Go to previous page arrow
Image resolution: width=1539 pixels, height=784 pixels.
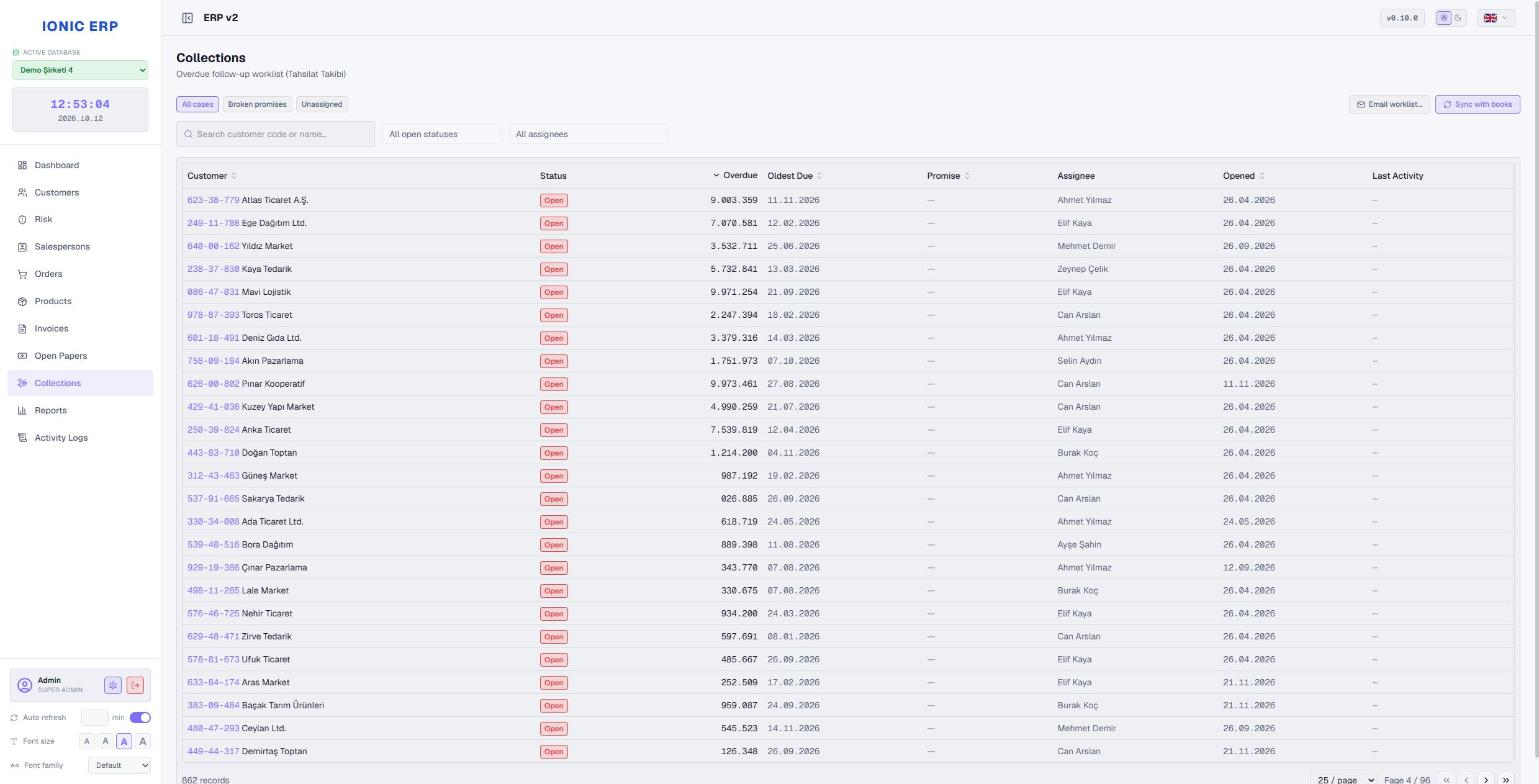(1466, 780)
